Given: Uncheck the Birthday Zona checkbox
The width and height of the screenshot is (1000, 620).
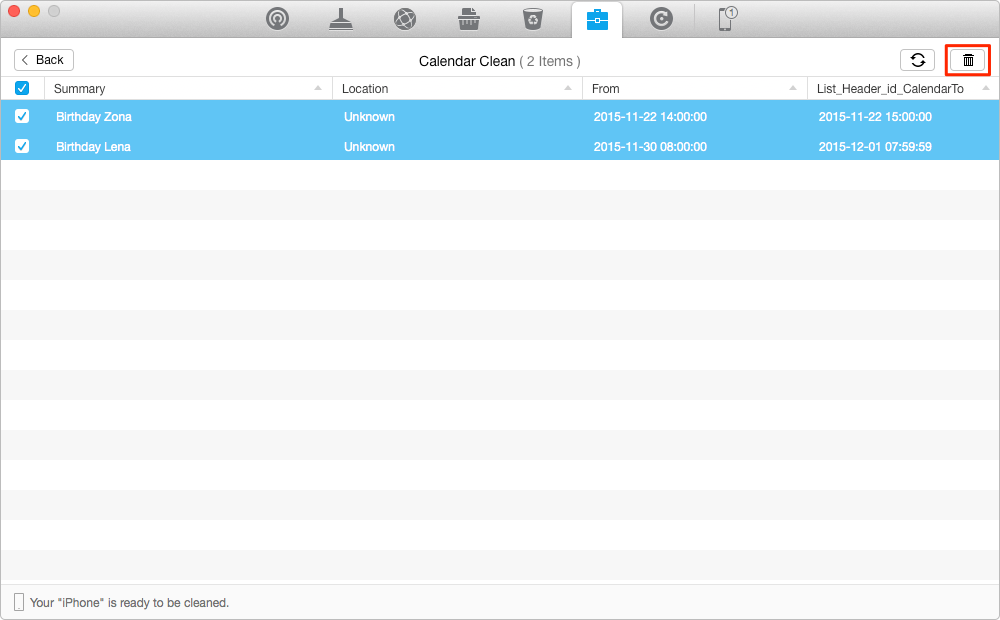Looking at the screenshot, I should pyautogui.click(x=22, y=116).
